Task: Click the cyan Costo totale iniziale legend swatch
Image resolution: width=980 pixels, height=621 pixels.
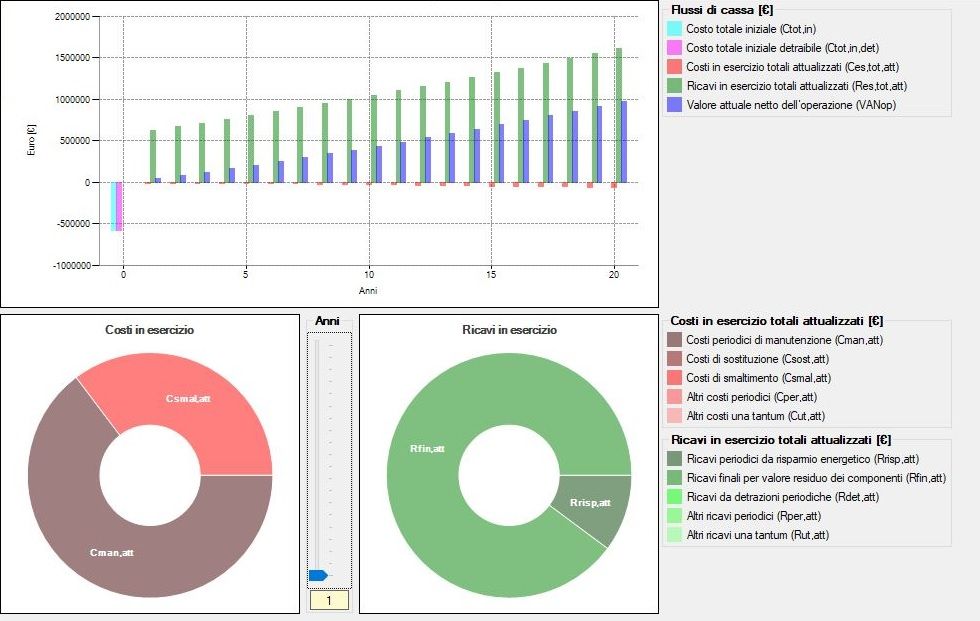Action: click(674, 29)
